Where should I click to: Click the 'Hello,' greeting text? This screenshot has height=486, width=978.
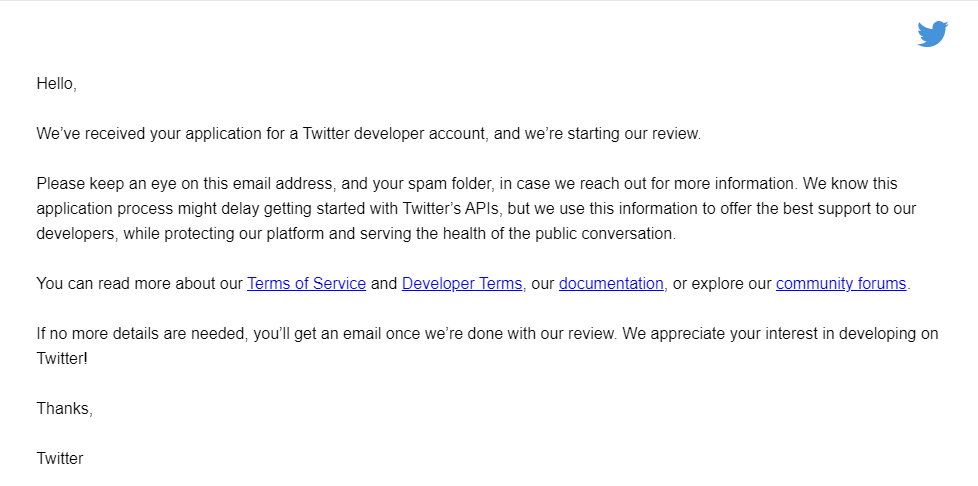(57, 84)
